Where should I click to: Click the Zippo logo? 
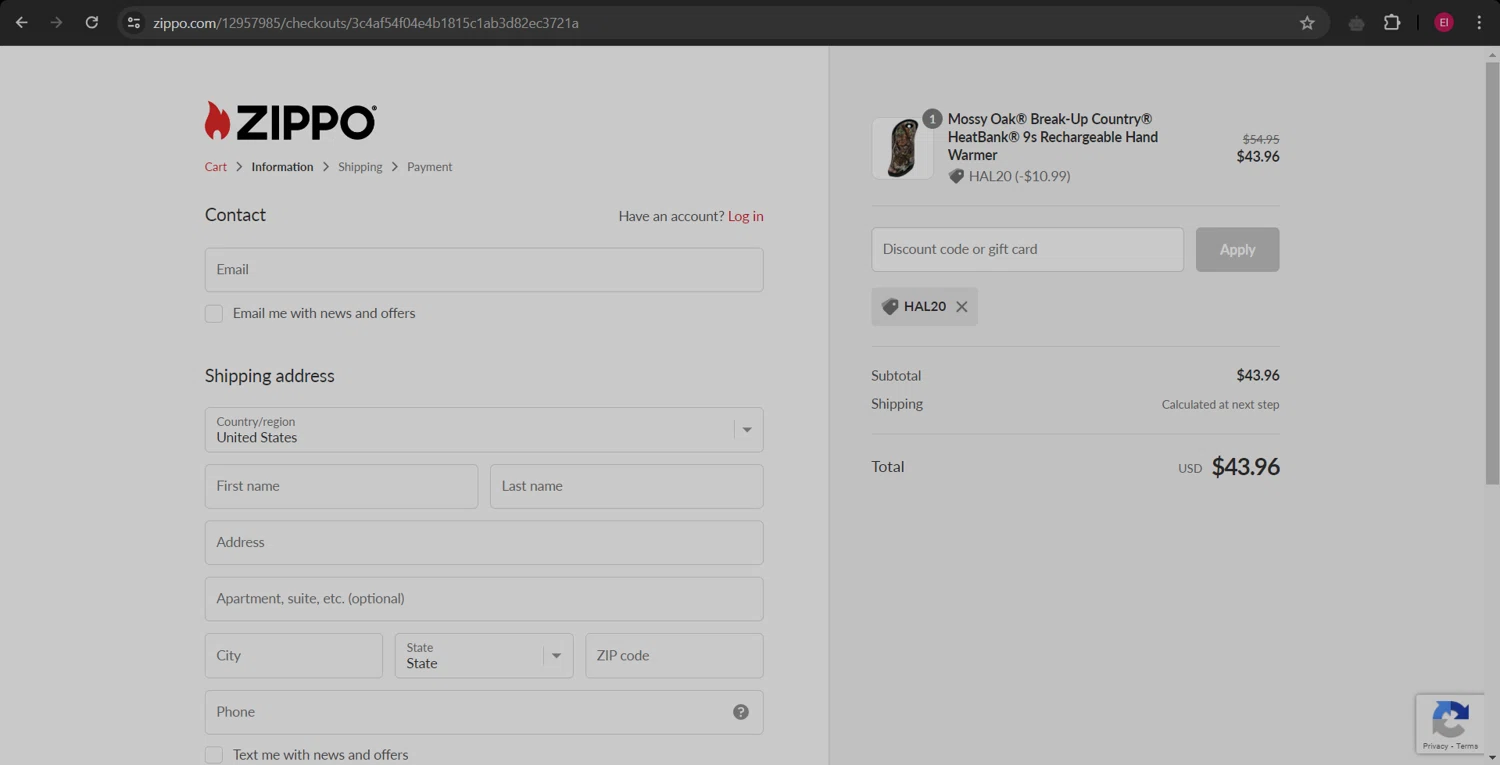(290, 121)
